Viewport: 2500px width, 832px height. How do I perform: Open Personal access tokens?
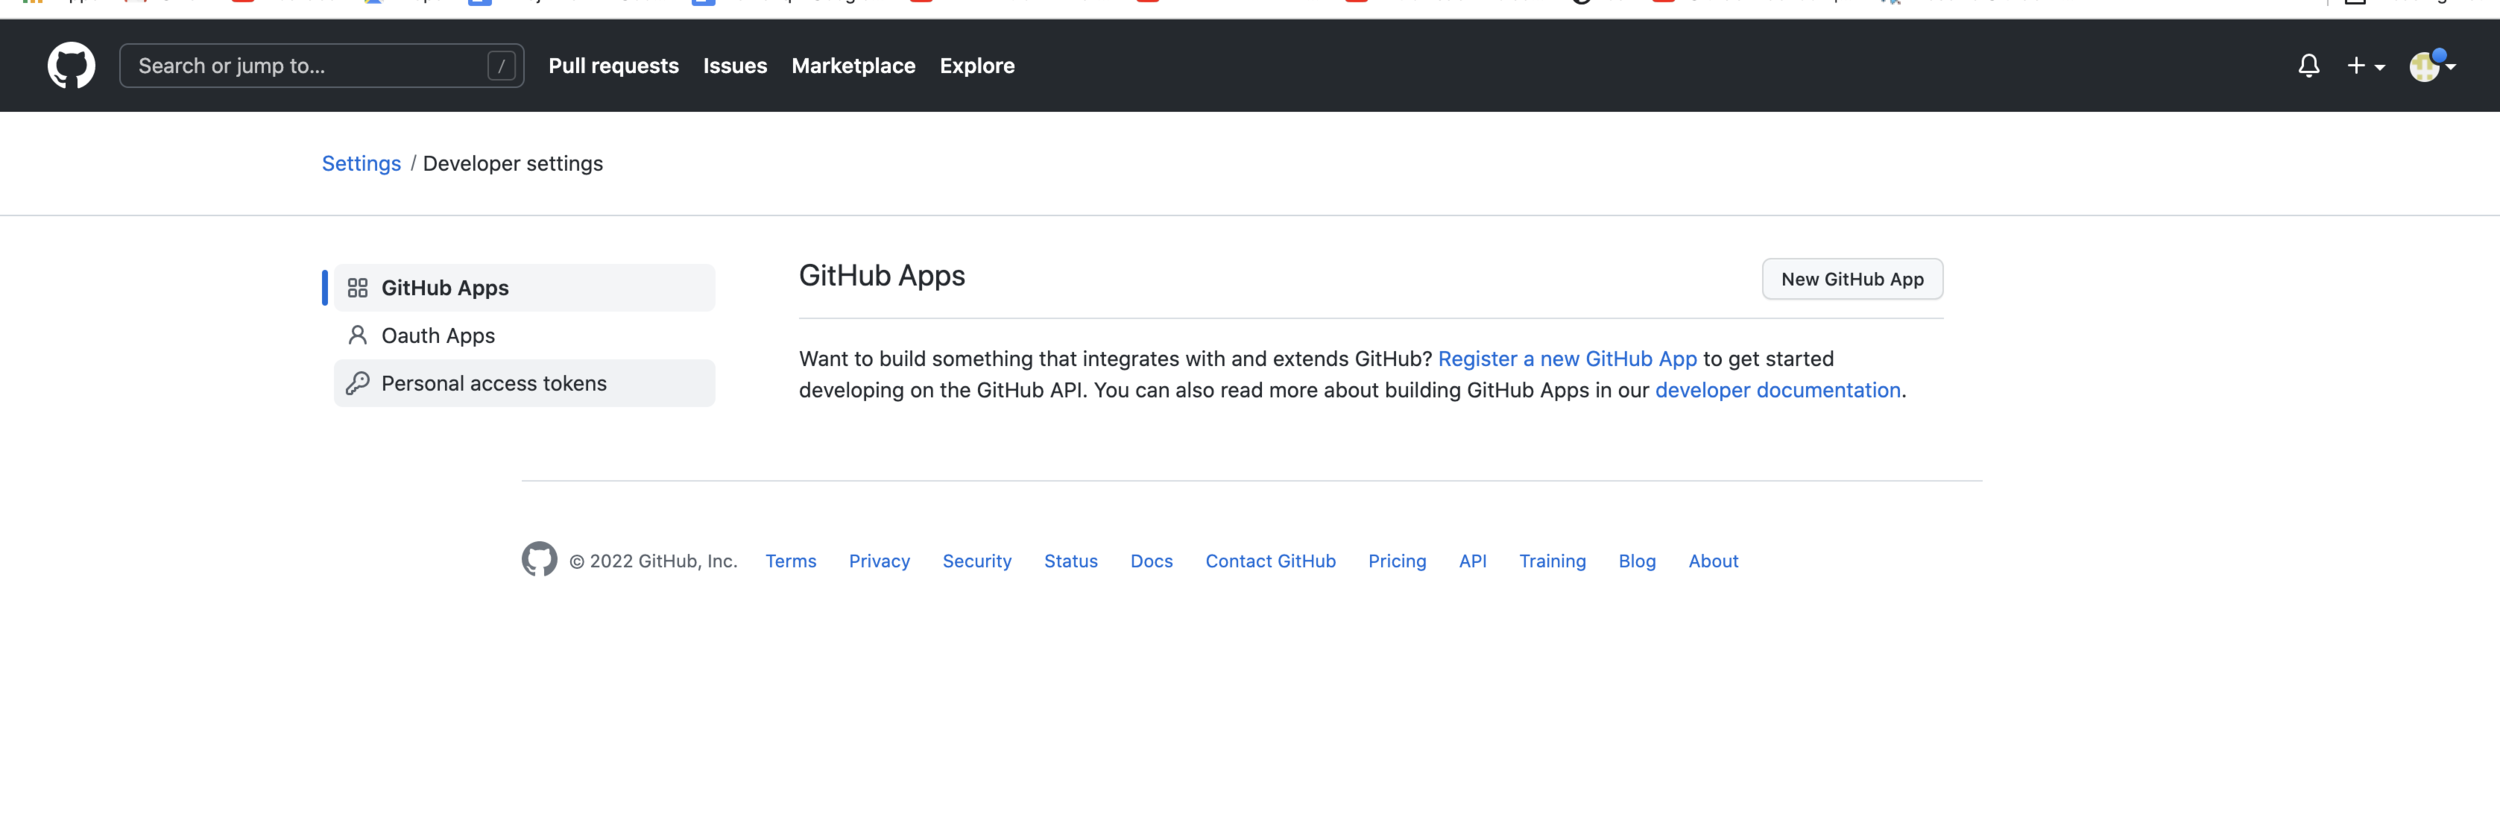click(524, 383)
